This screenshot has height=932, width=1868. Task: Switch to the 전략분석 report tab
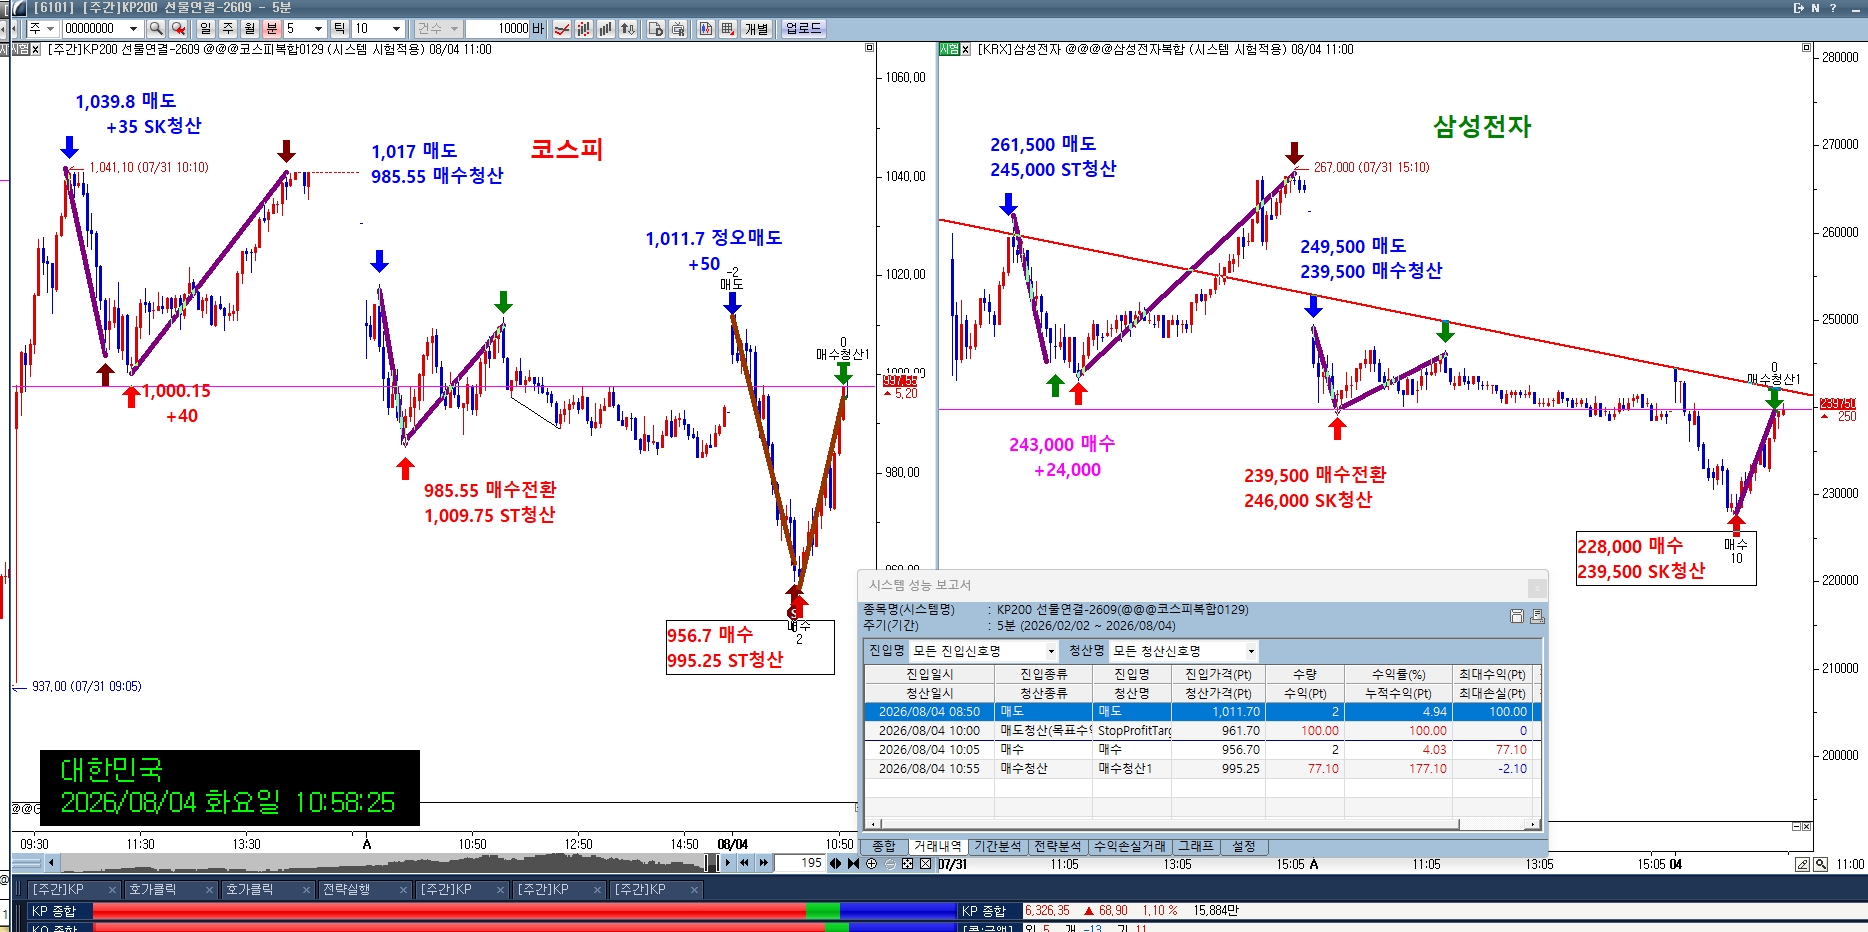1058,847
